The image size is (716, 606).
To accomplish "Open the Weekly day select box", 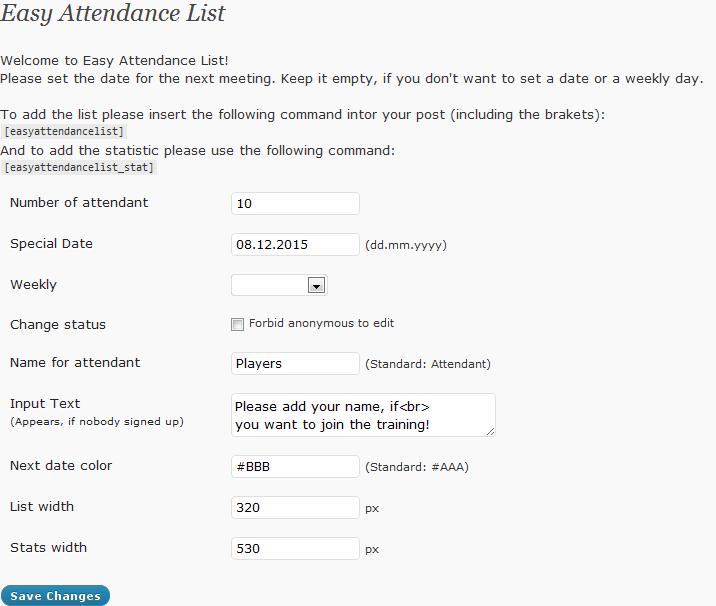I will (279, 285).
